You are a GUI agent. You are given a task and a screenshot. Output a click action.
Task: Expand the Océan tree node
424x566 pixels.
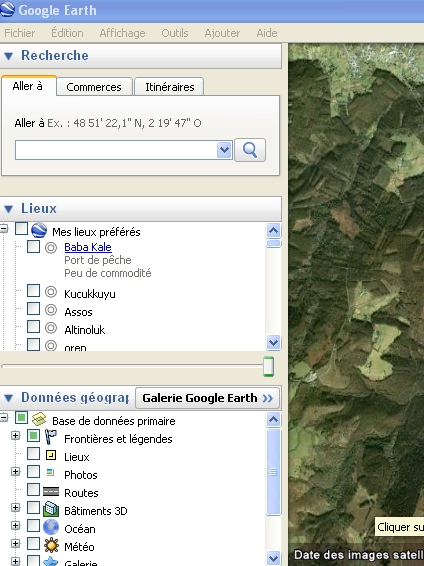tap(15, 526)
